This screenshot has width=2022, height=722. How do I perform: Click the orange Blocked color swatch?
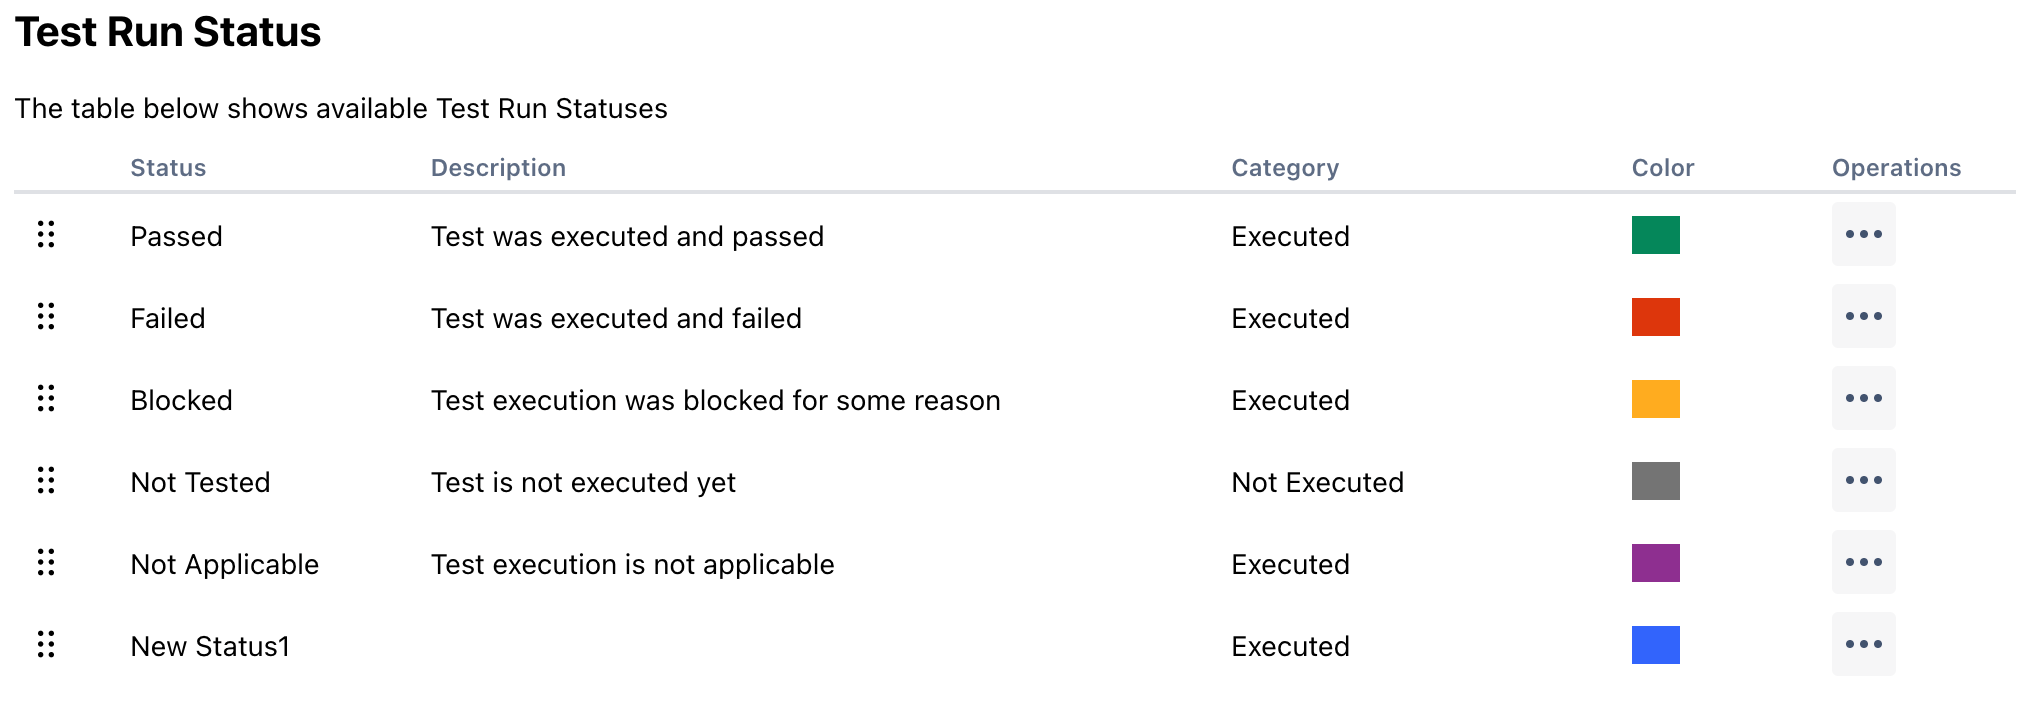(x=1655, y=399)
